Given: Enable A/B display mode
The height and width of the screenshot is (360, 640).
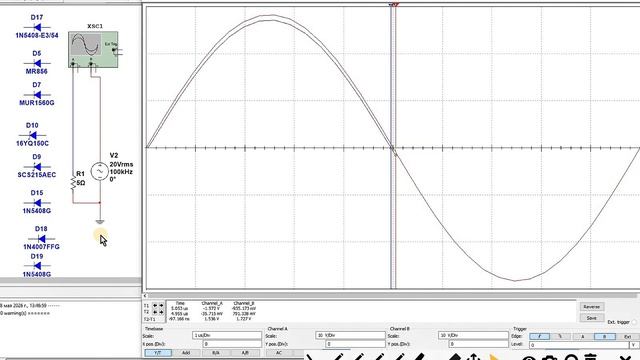Looking at the screenshot, I should click(245, 353).
